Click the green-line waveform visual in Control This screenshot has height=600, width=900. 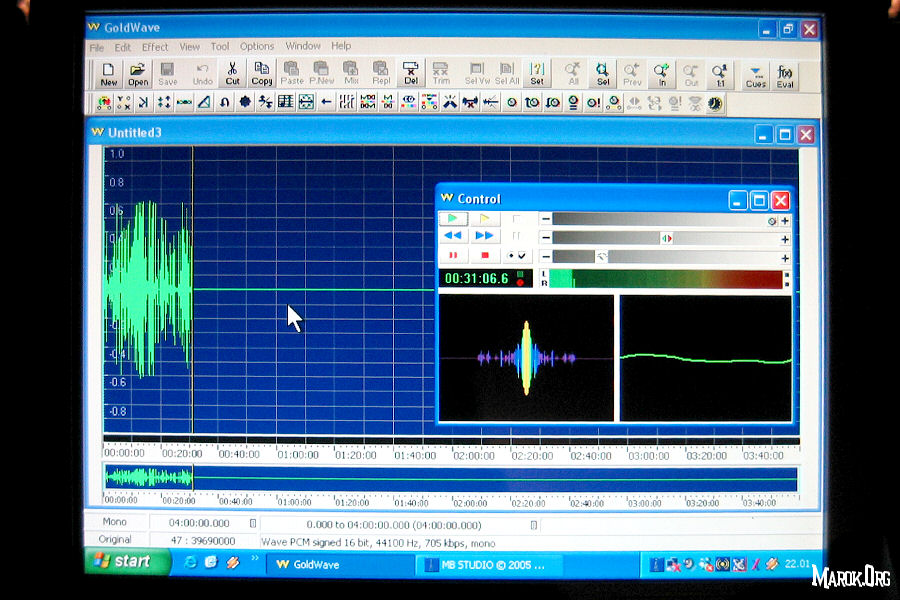(706, 359)
